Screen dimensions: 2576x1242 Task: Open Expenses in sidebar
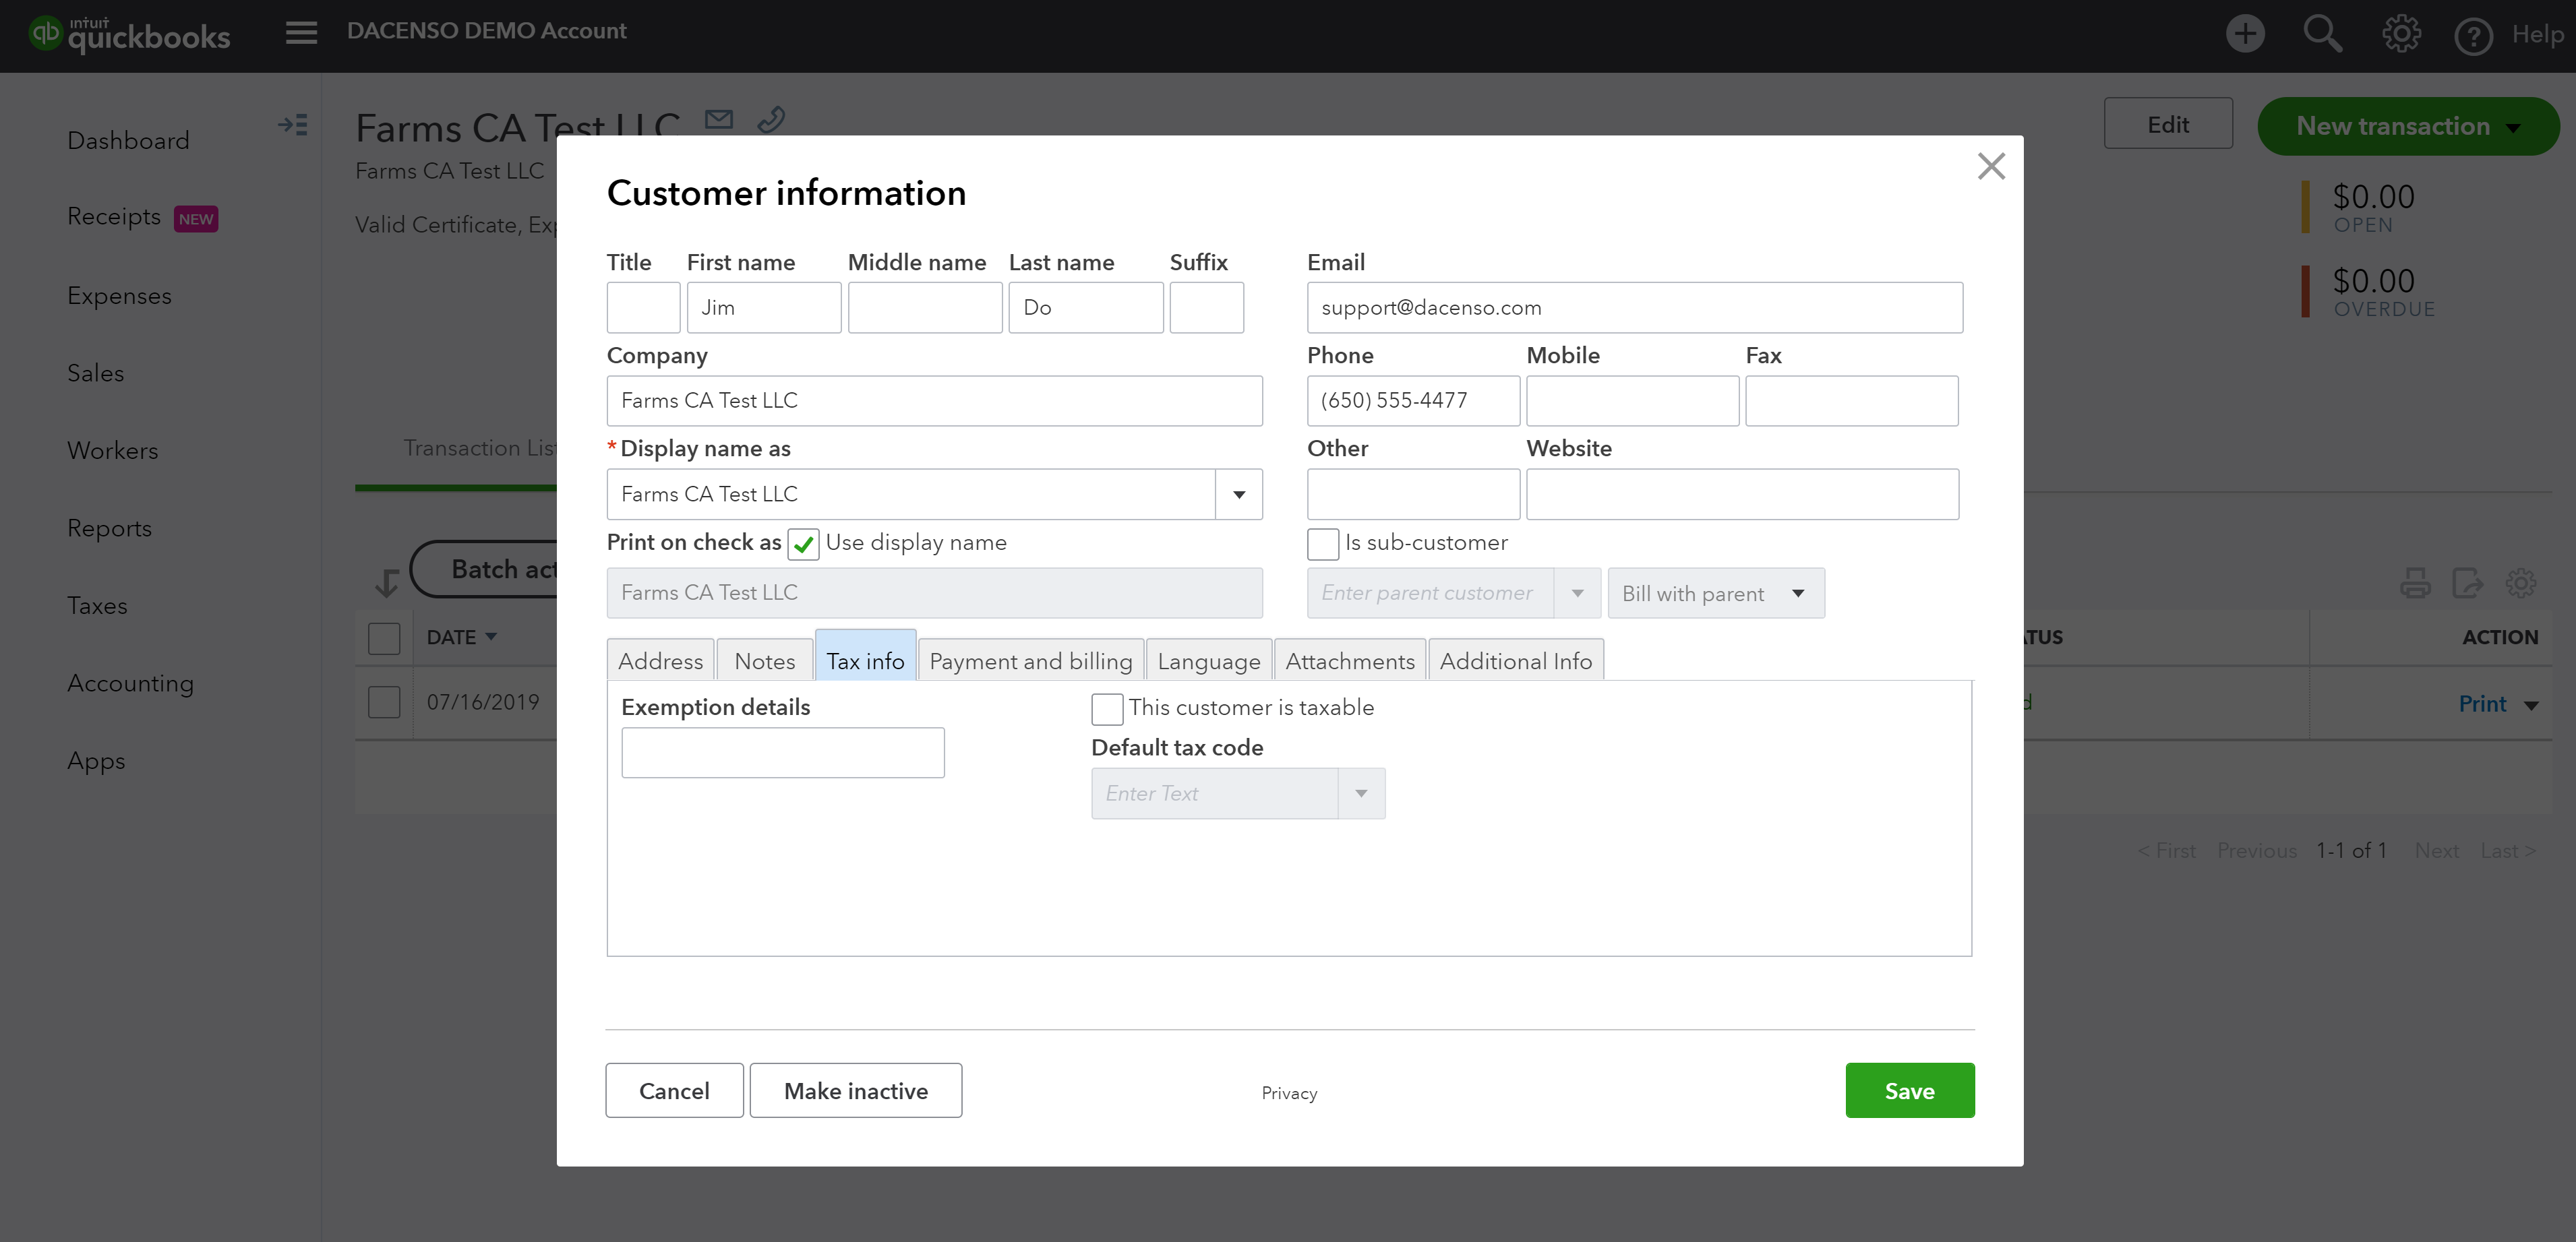click(119, 296)
